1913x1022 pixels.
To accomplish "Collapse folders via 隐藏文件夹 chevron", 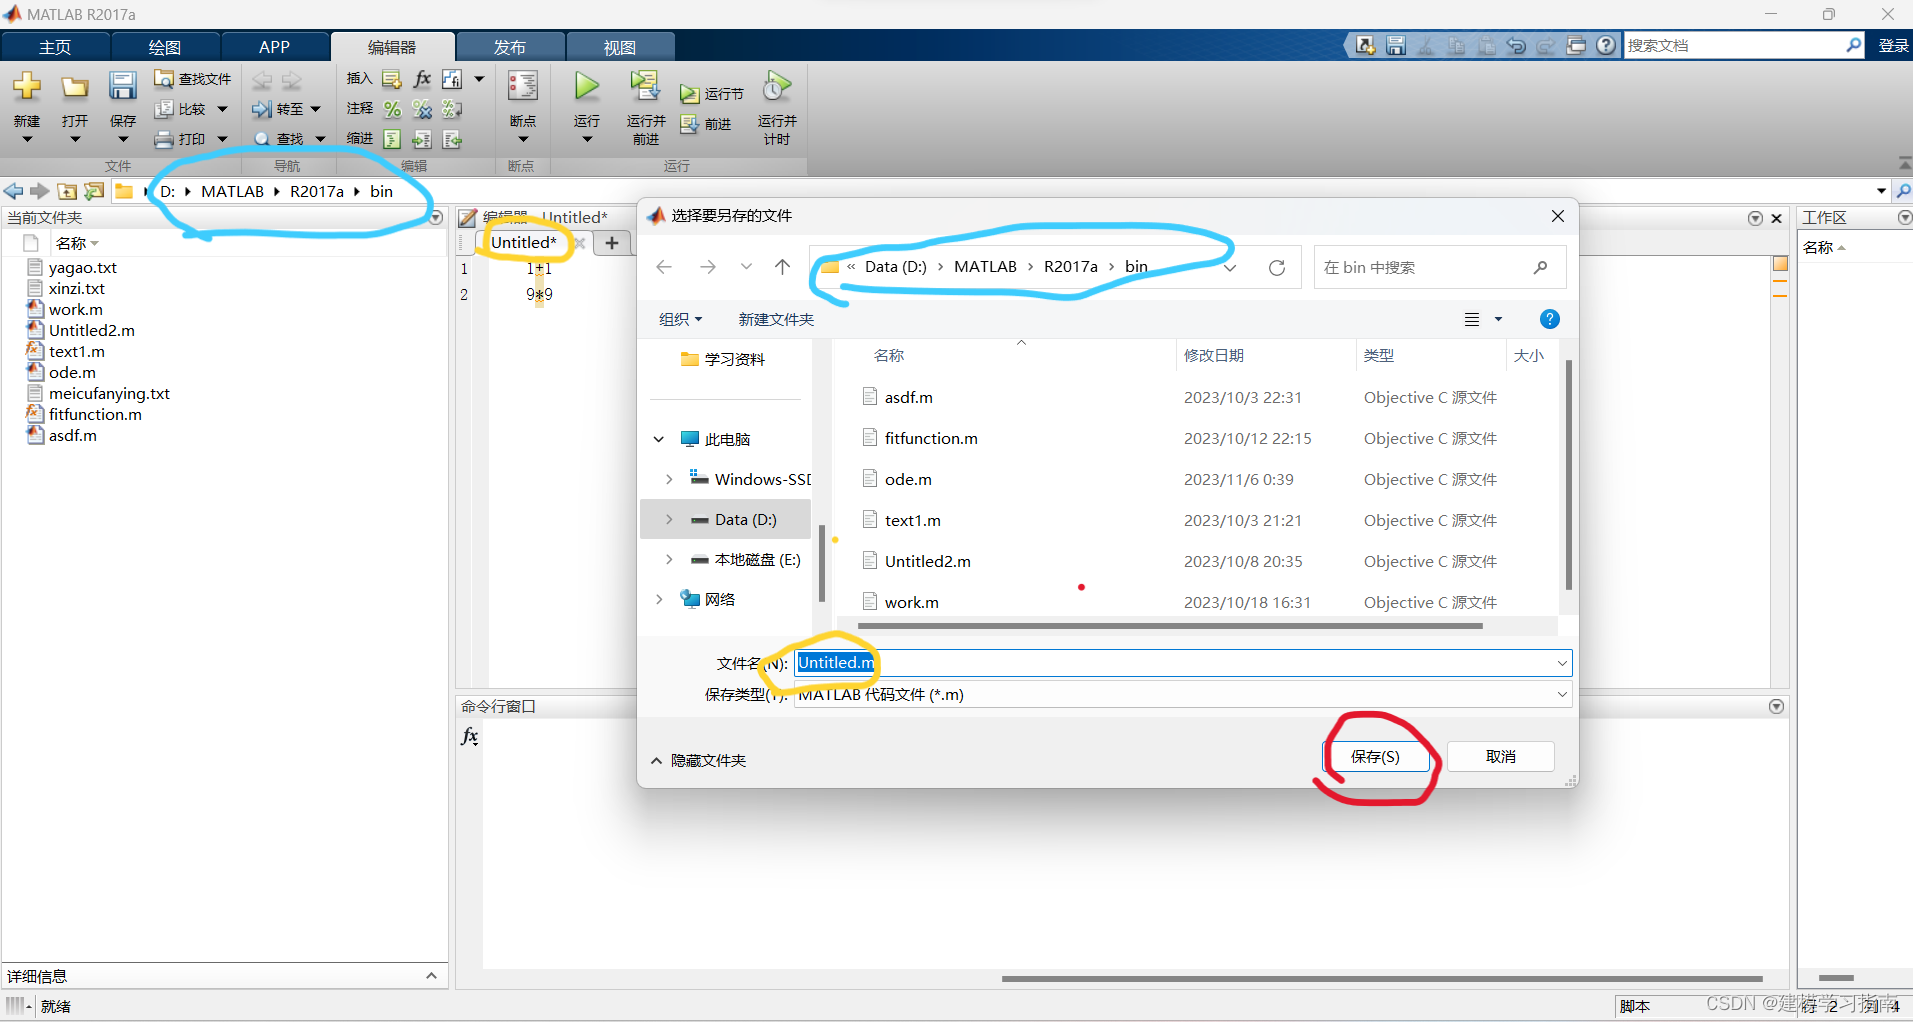I will coord(656,761).
